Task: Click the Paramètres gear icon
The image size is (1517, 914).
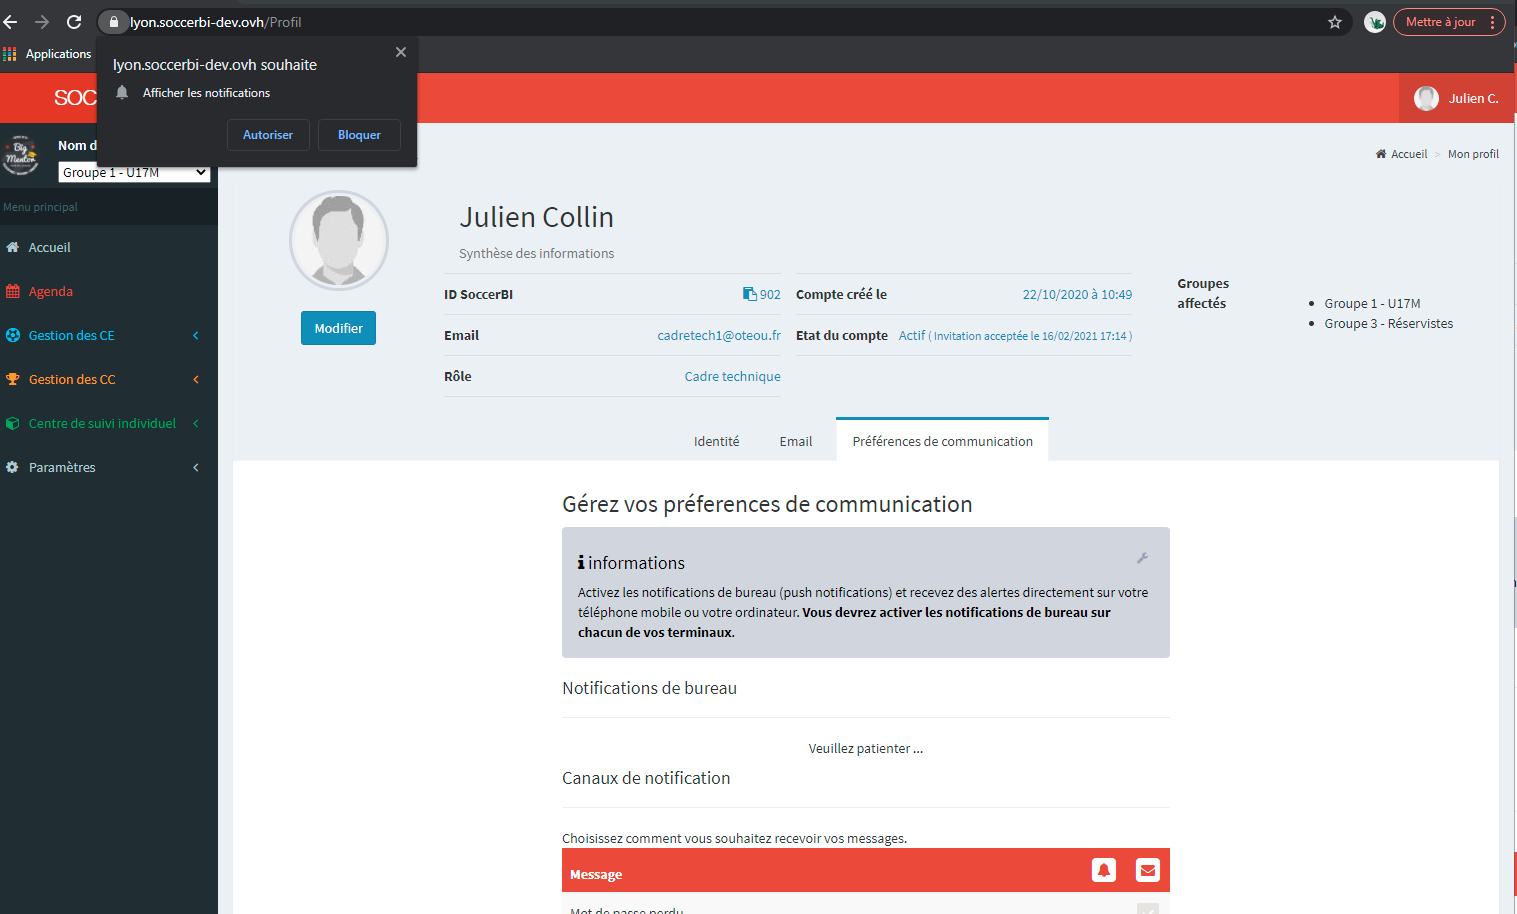Action: pyautogui.click(x=13, y=467)
